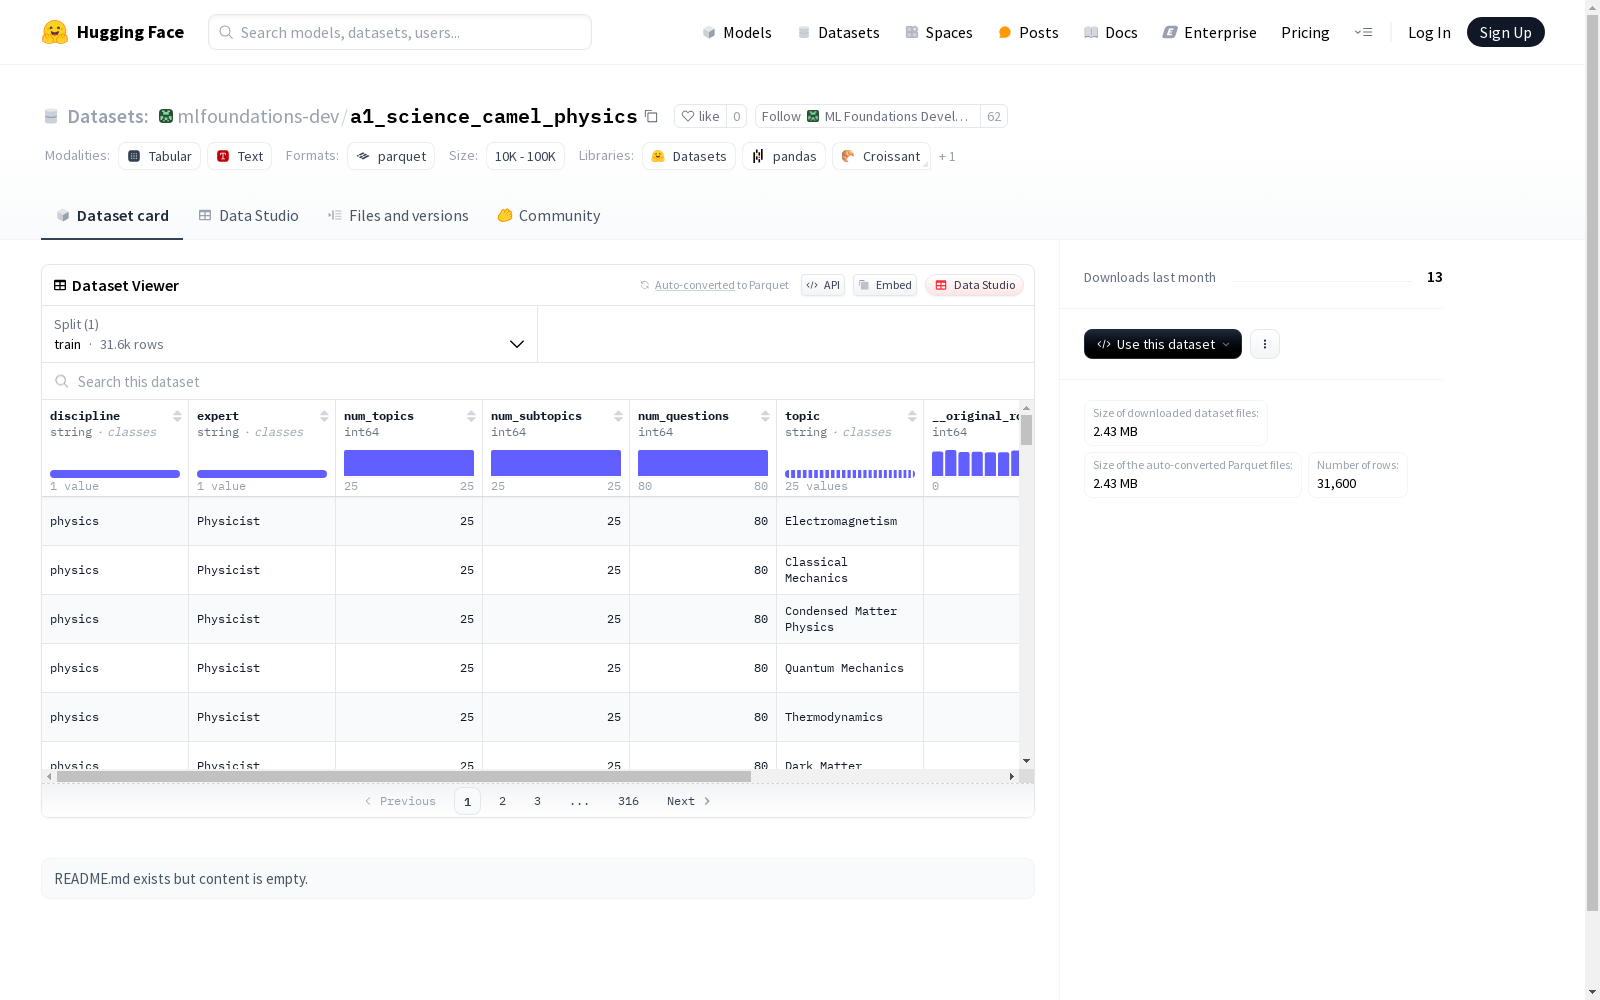1600x1000 pixels.
Task: Sort the topic column
Action: click(x=912, y=416)
